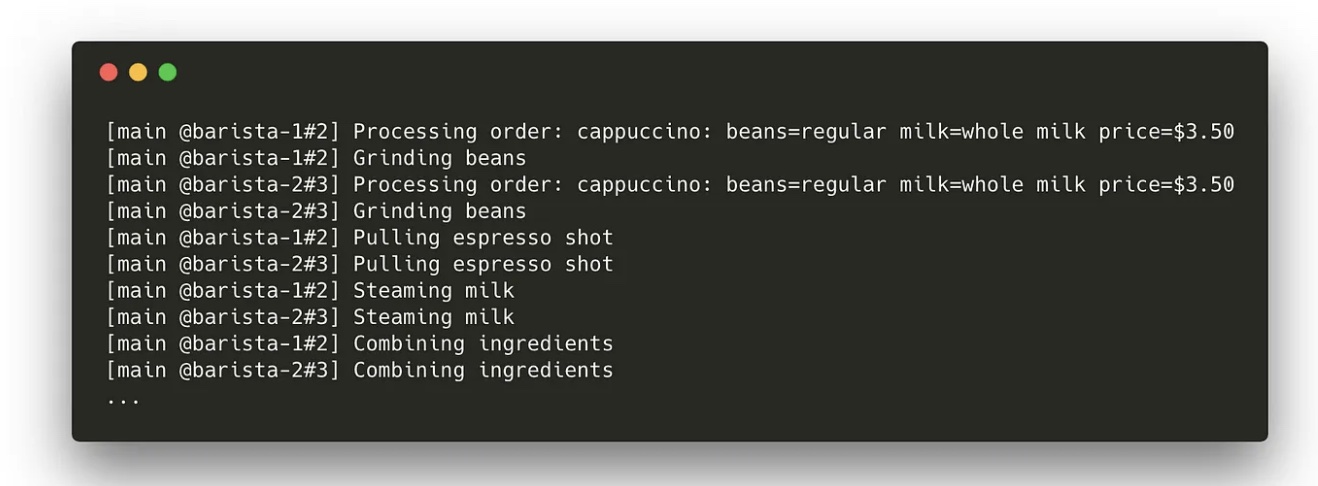This screenshot has width=1318, height=486.
Task: Select the barista-1 Grinding beans log line
Action: [316, 158]
